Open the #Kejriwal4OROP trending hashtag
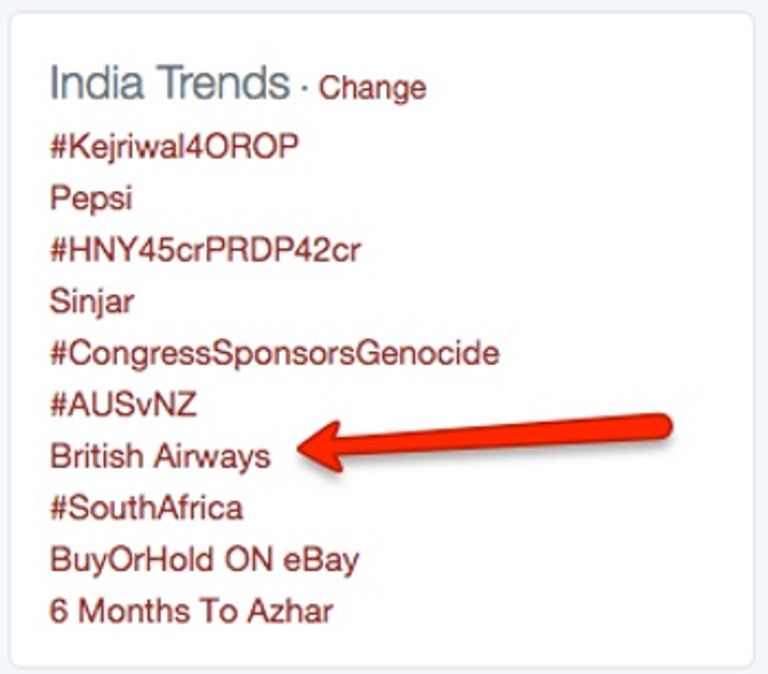768x674 pixels. click(x=174, y=146)
